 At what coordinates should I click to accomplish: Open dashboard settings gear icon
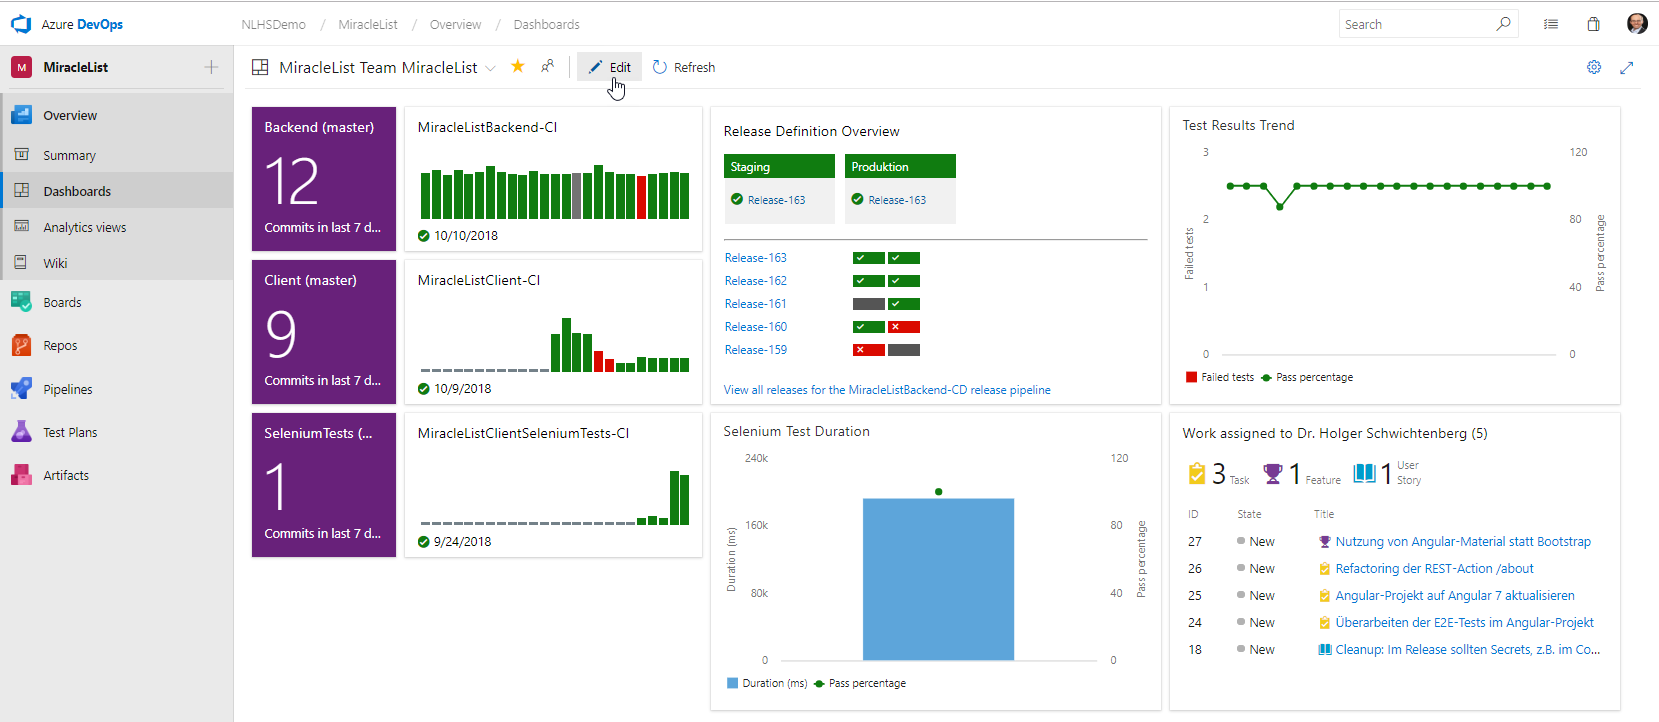click(1594, 67)
